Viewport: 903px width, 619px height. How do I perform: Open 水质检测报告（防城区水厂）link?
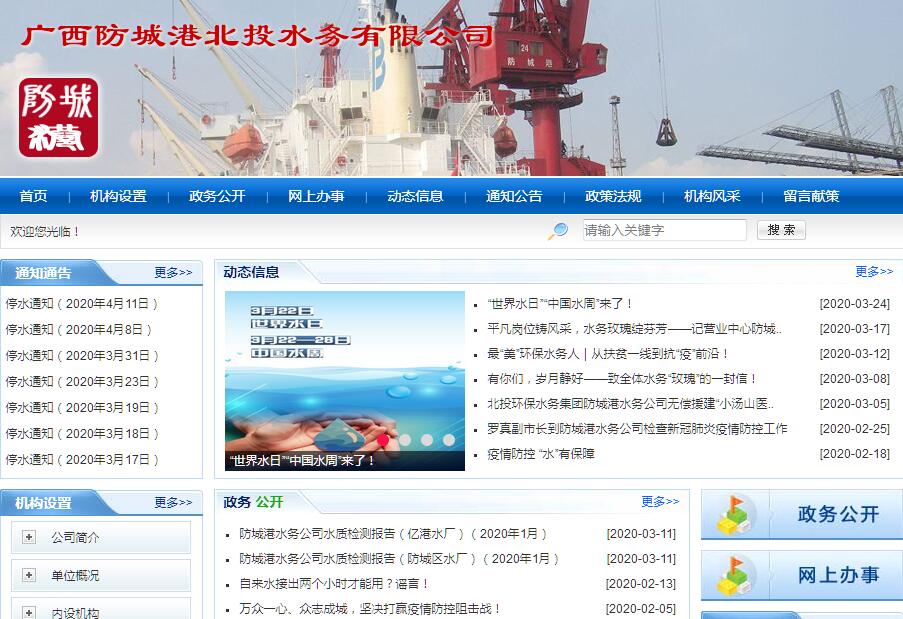point(399,559)
